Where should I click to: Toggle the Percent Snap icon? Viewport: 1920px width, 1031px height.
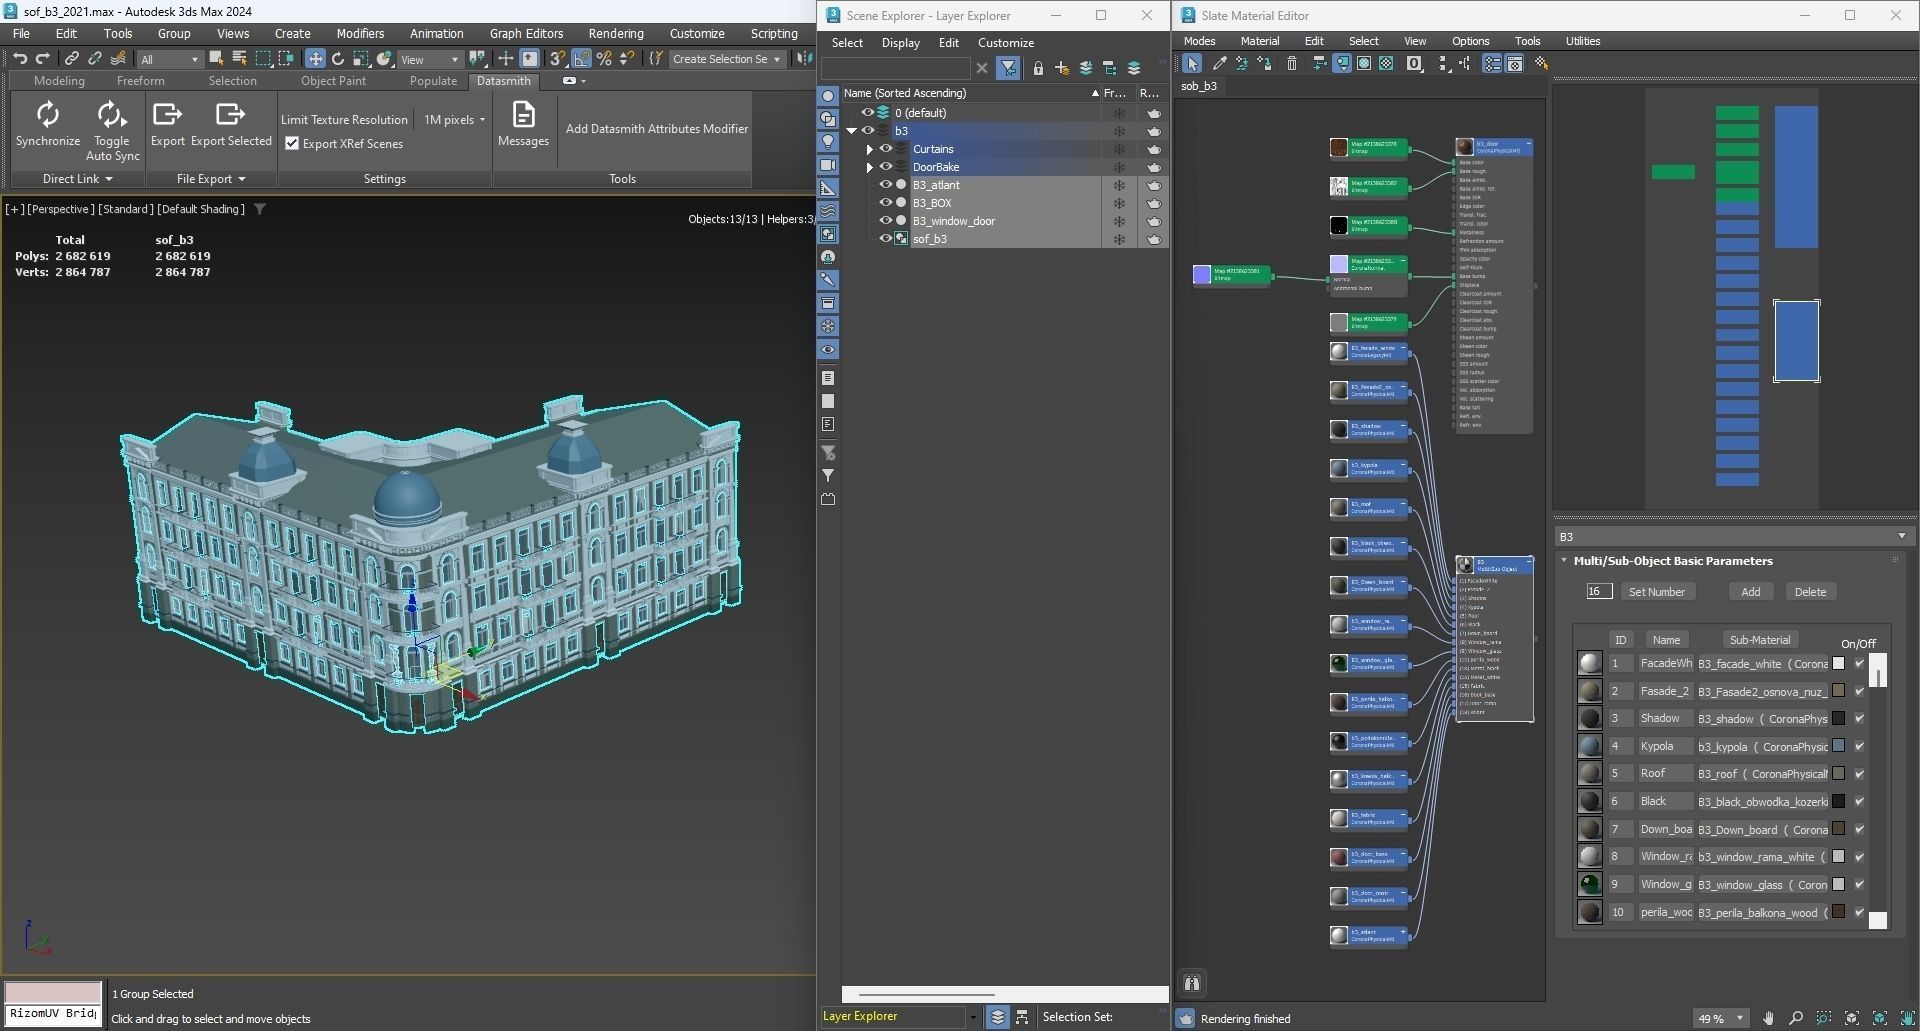[x=604, y=59]
